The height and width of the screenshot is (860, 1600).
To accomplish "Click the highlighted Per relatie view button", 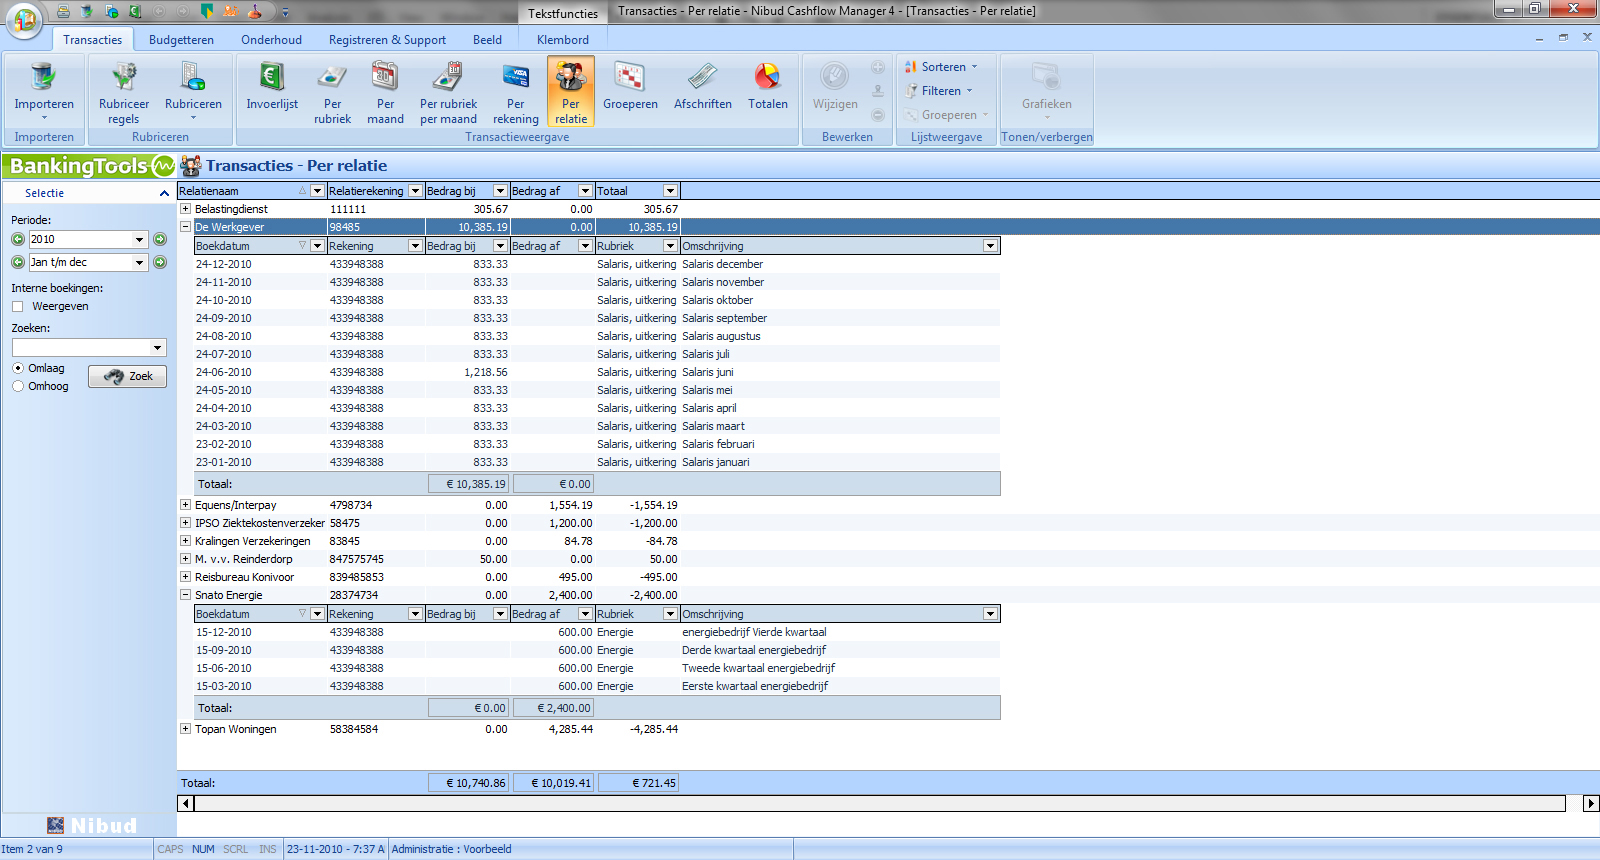I will (571, 91).
